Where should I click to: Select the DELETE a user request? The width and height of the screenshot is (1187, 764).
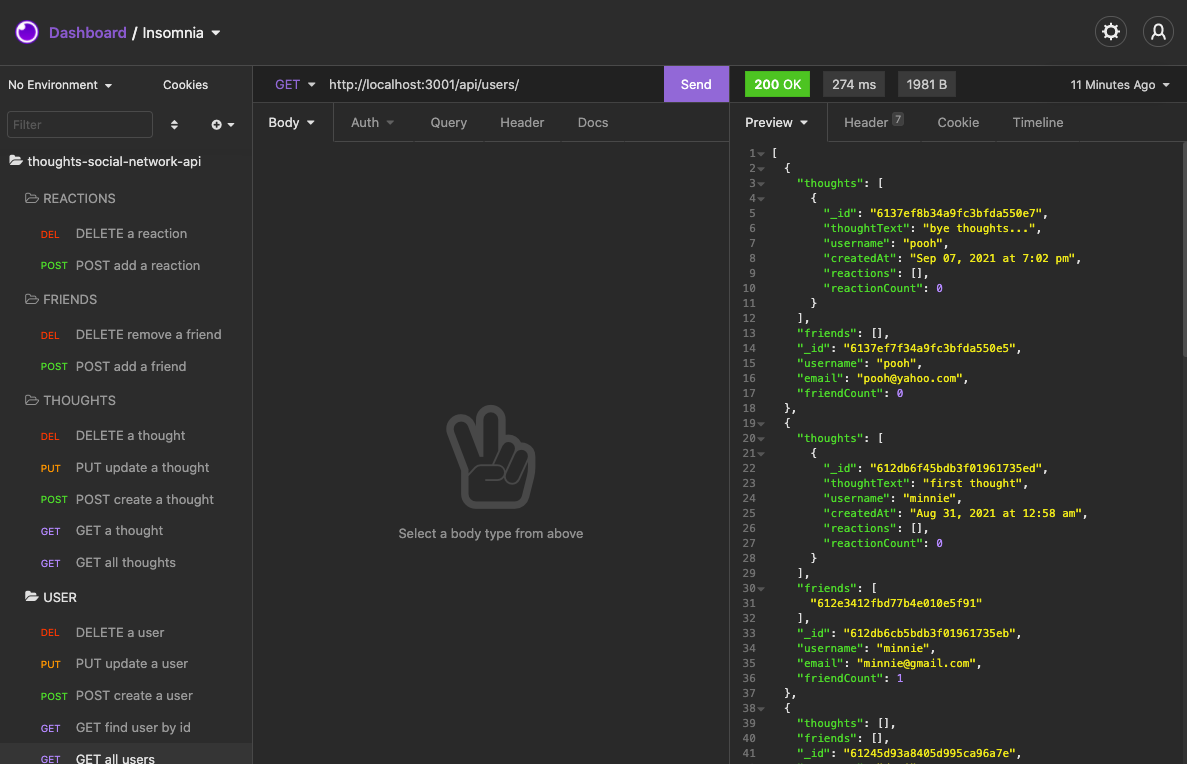[x=126, y=632]
